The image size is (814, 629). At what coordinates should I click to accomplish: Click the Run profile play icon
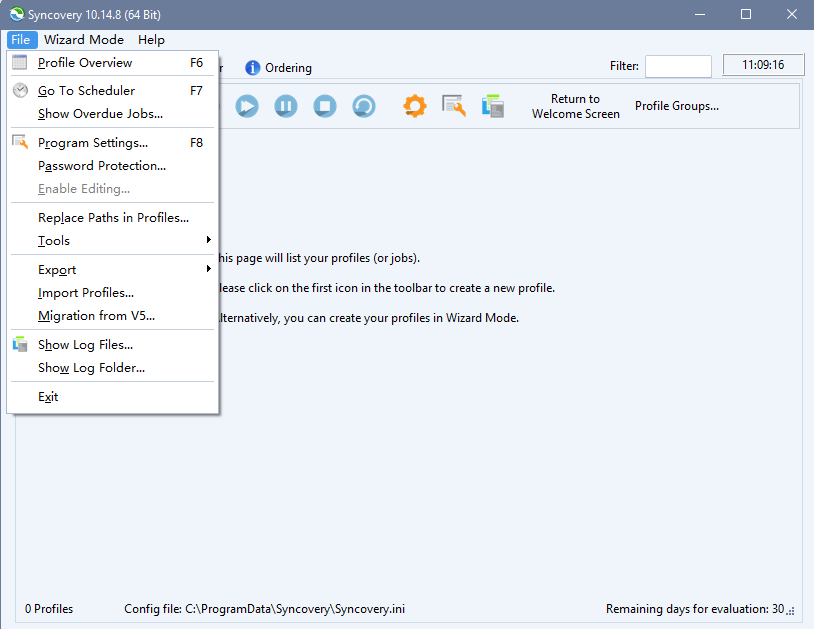point(247,106)
